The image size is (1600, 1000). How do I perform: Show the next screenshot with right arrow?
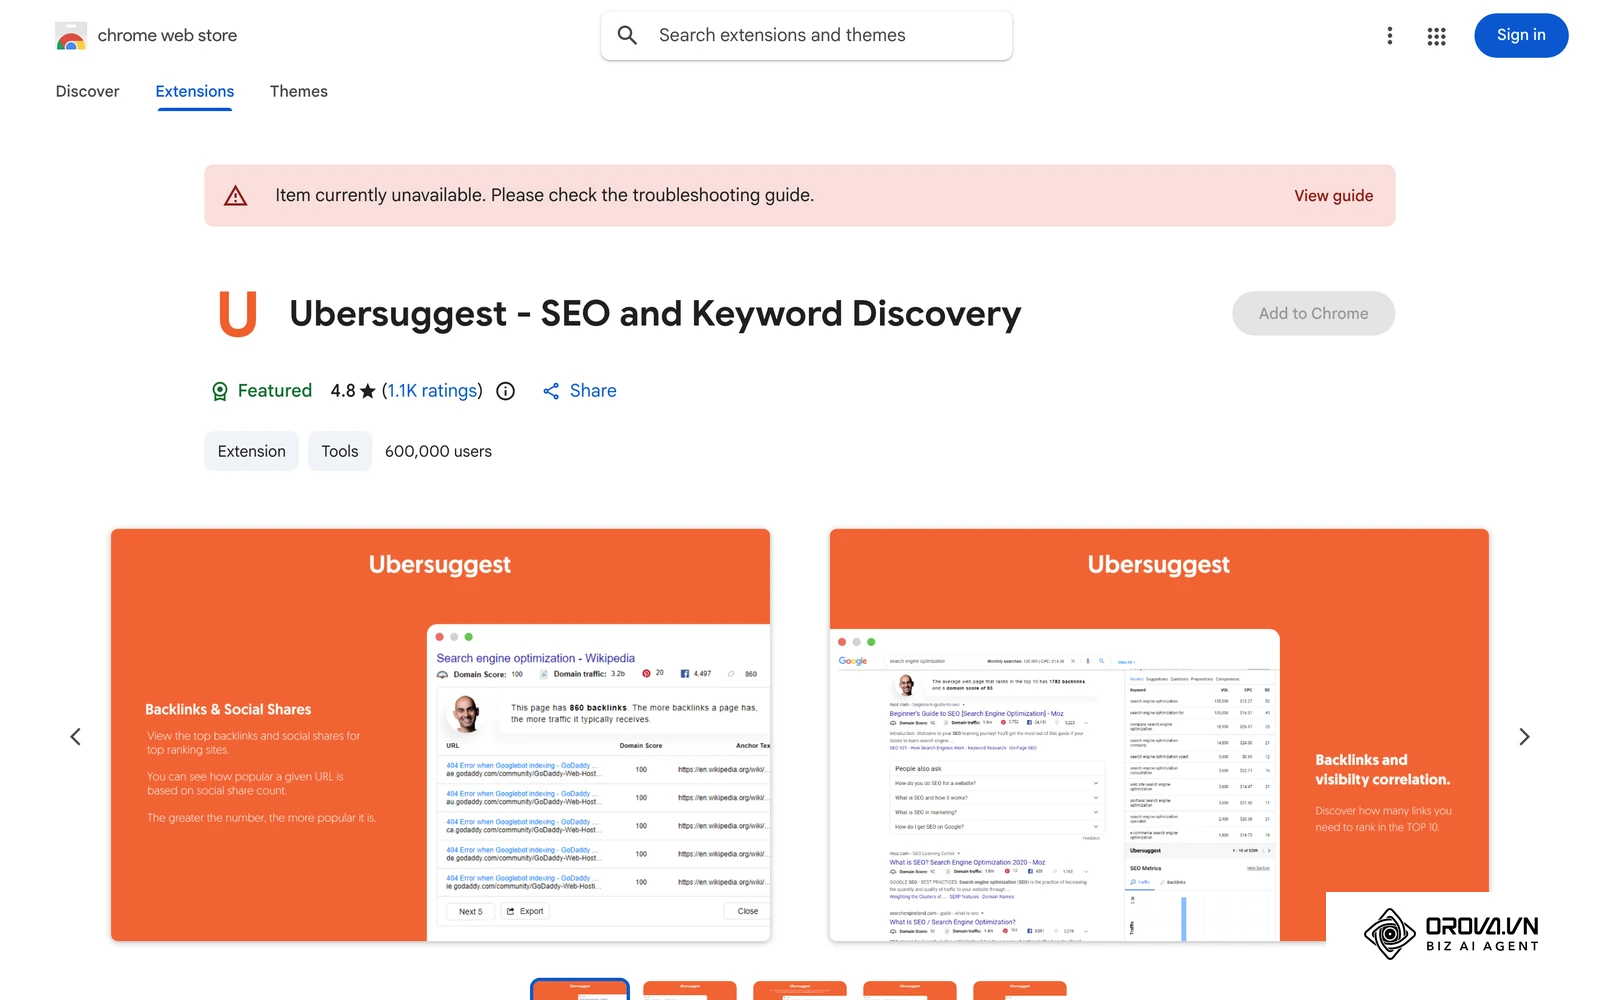[1524, 737]
